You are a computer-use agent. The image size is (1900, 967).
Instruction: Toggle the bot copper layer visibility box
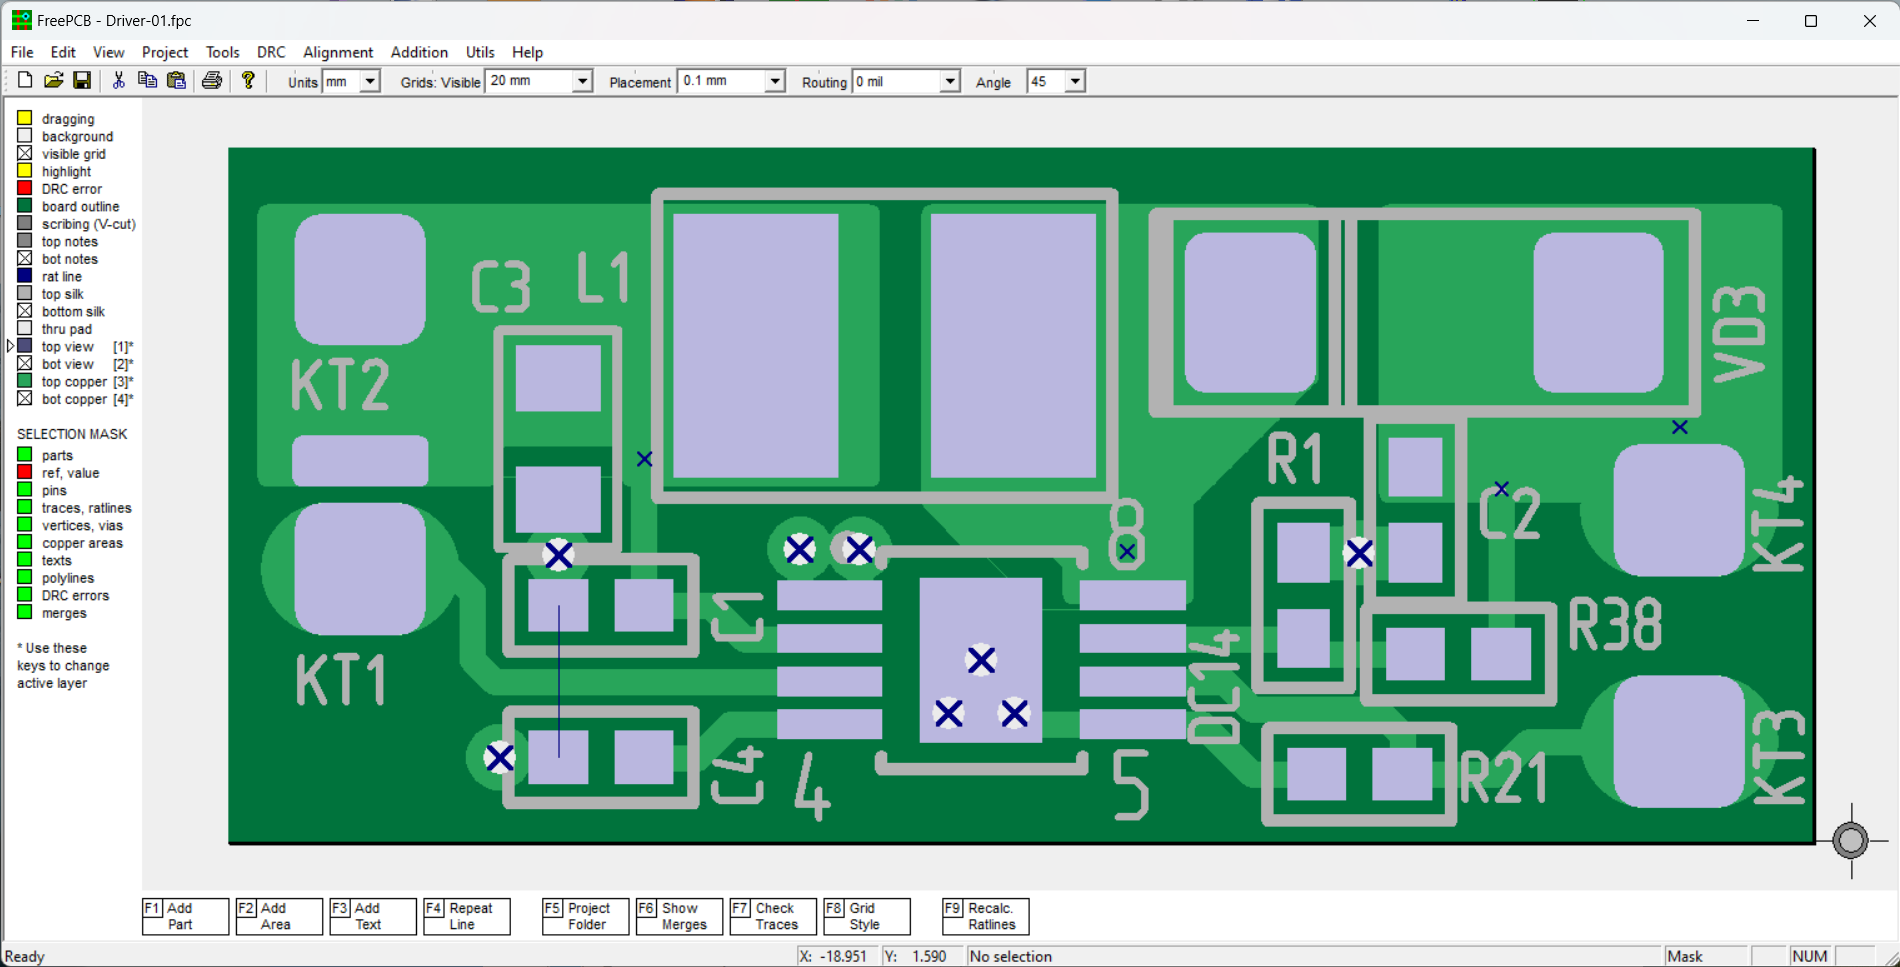point(25,399)
